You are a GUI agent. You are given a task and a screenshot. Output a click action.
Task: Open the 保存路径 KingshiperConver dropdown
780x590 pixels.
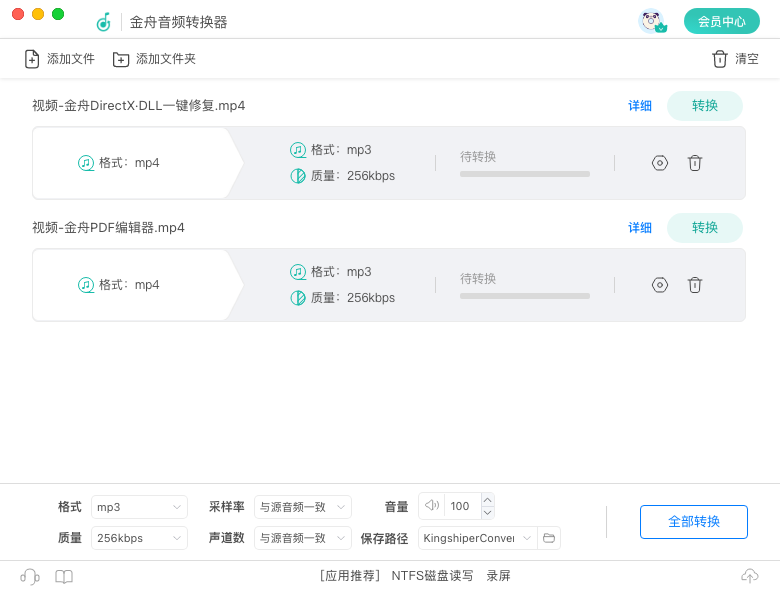[478, 538]
